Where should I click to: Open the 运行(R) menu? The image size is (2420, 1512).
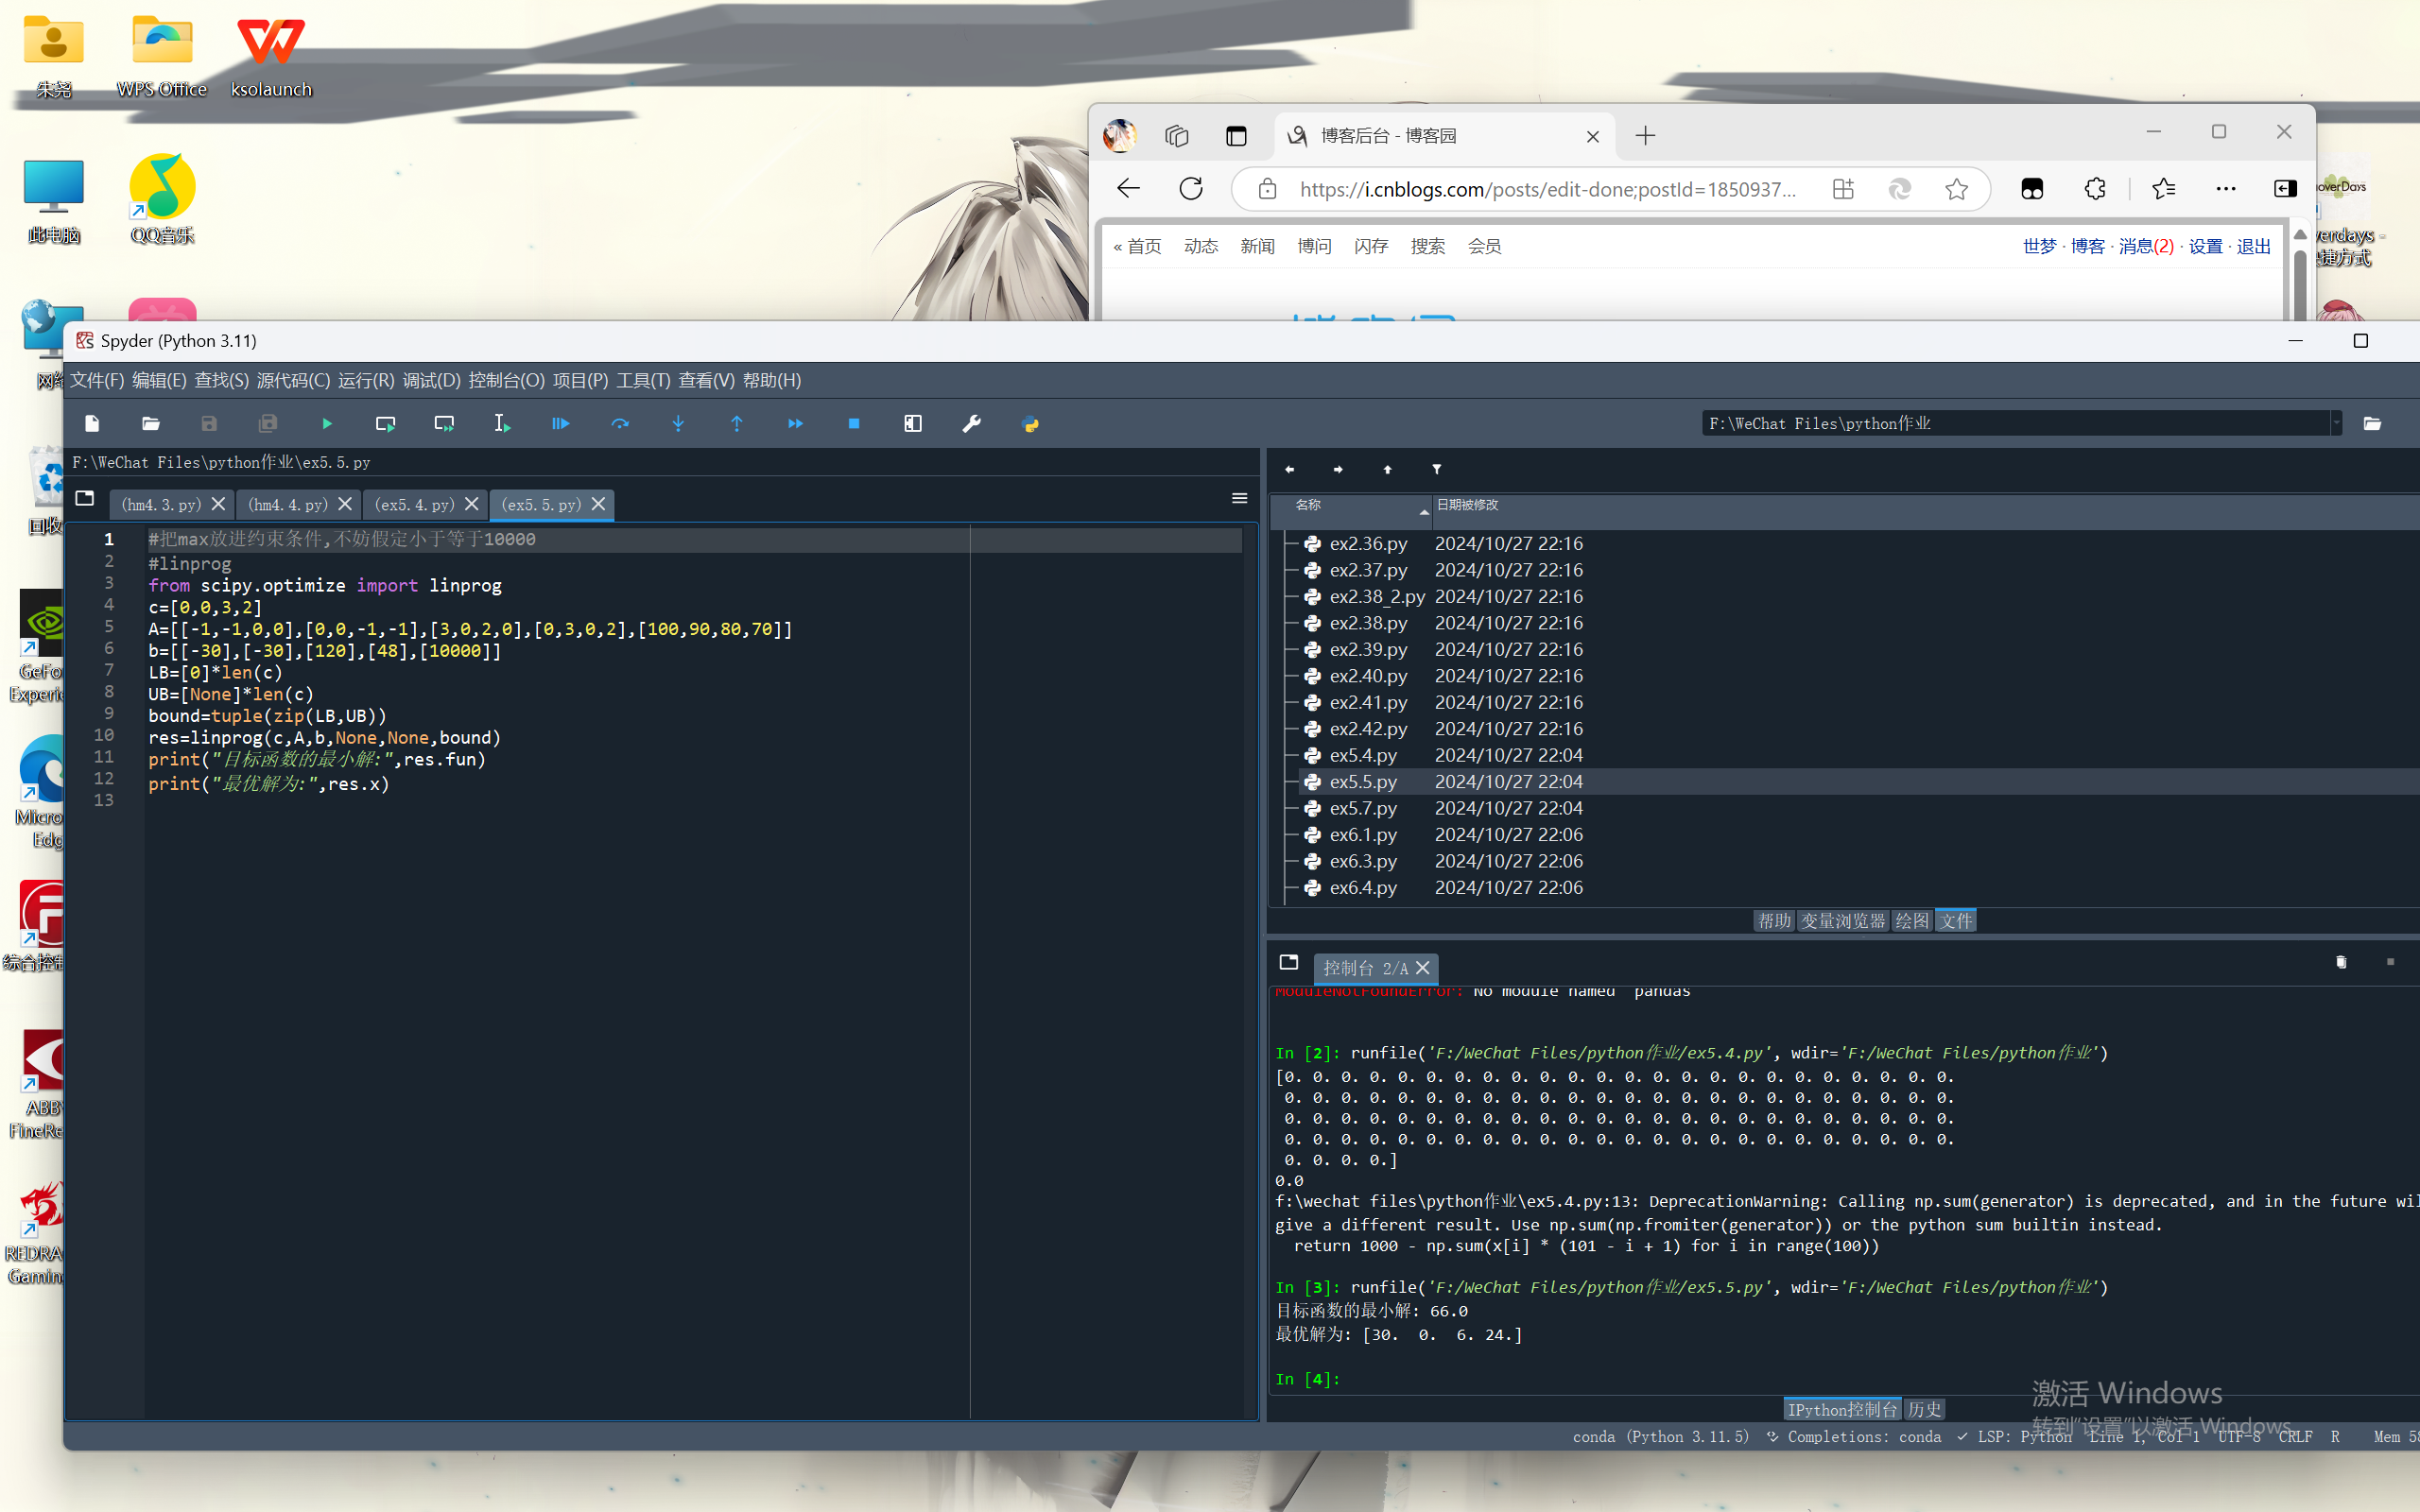pyautogui.click(x=365, y=380)
